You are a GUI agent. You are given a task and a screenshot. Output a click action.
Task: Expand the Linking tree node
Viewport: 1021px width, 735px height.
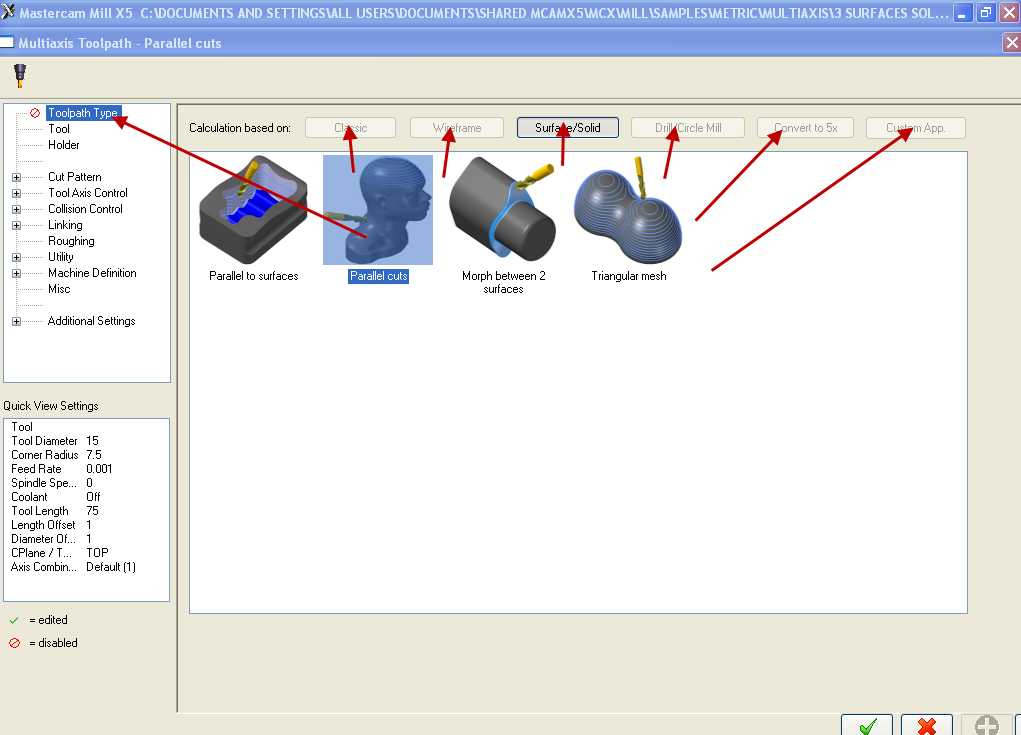(x=16, y=225)
